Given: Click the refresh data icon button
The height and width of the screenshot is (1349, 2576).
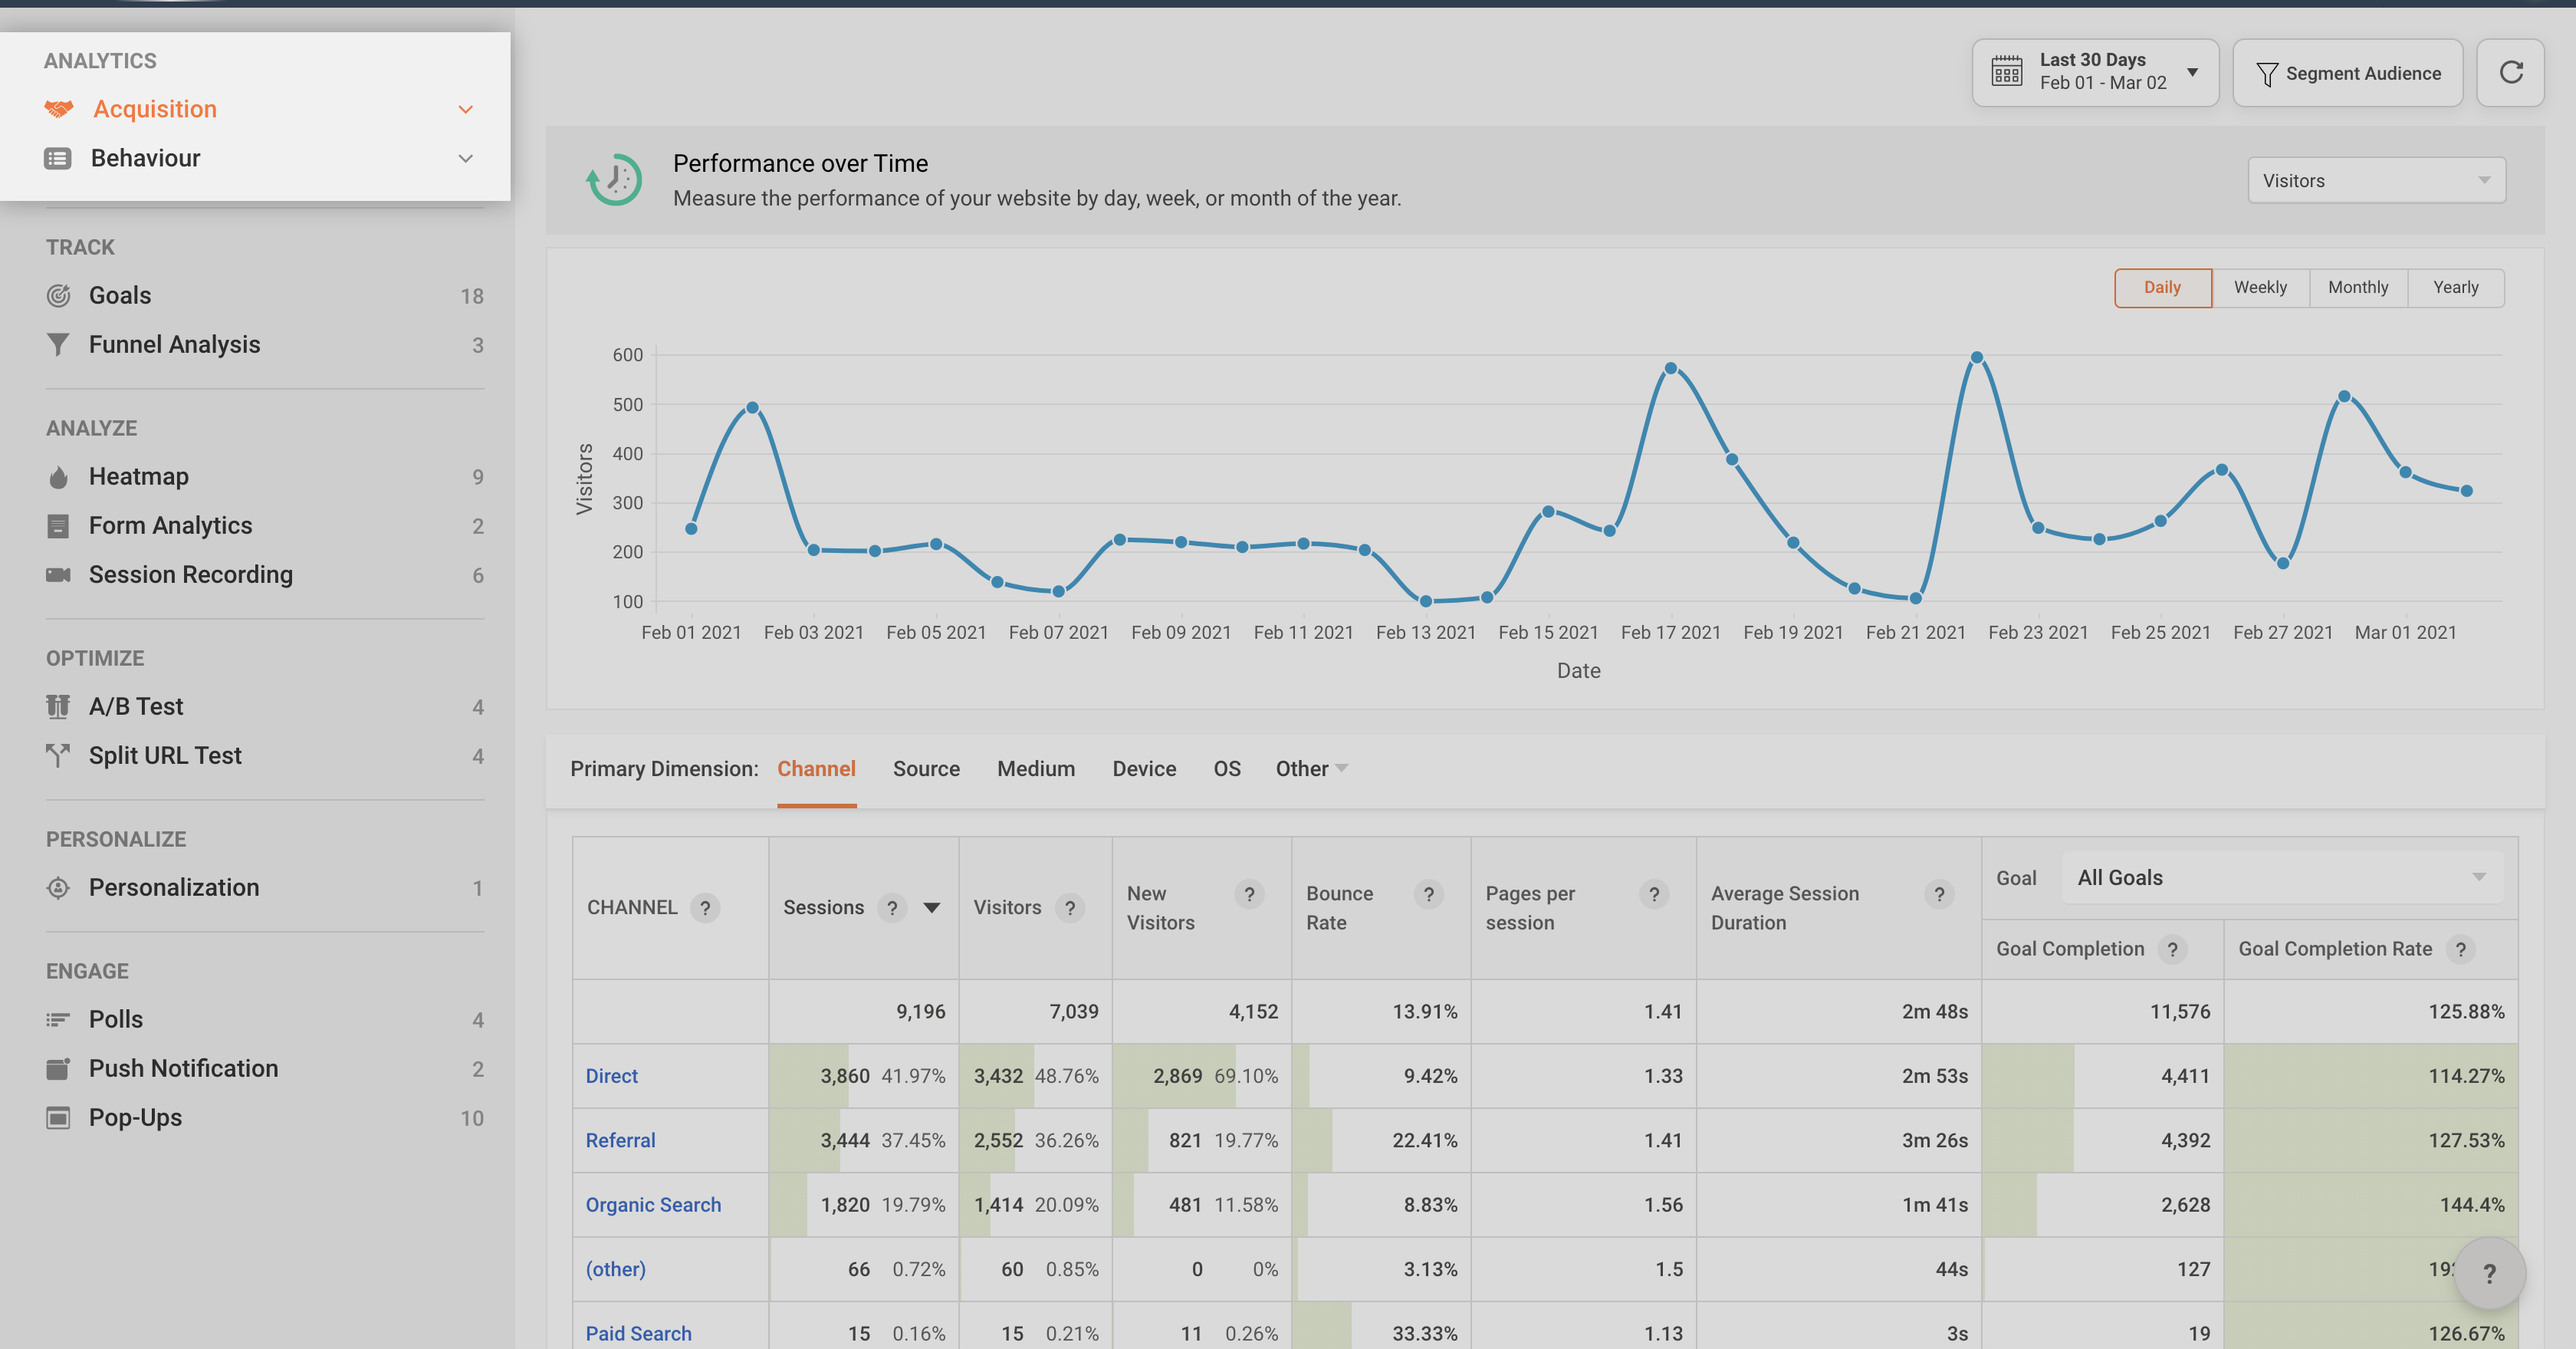Looking at the screenshot, I should click(2510, 73).
